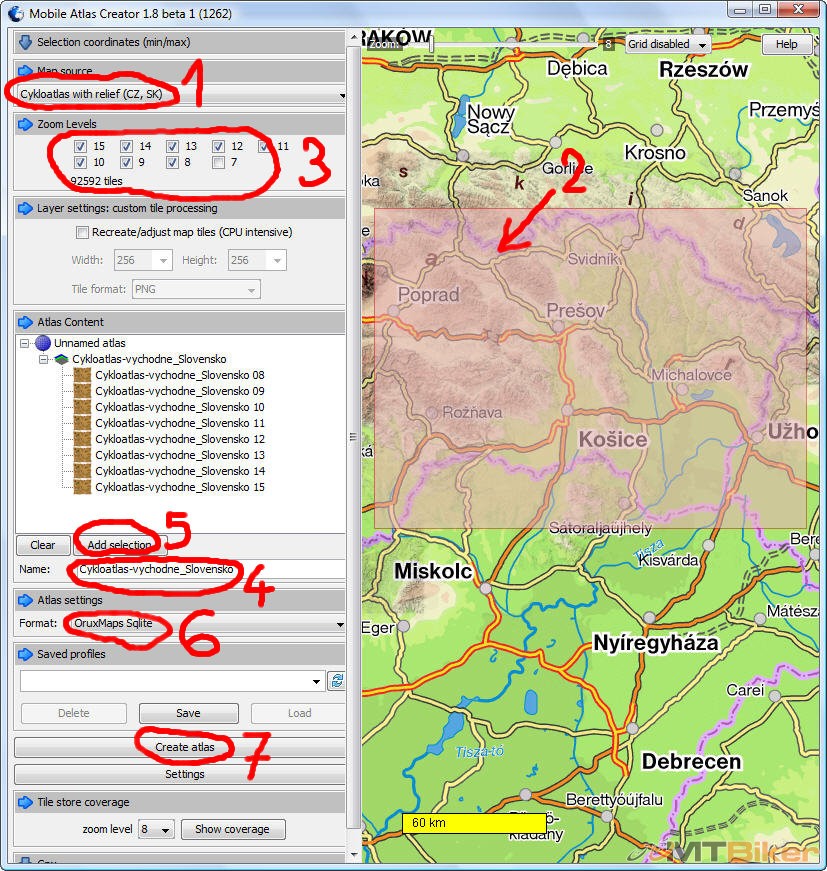
Task: Adjust the map Zoom slider
Action: (x=431, y=44)
